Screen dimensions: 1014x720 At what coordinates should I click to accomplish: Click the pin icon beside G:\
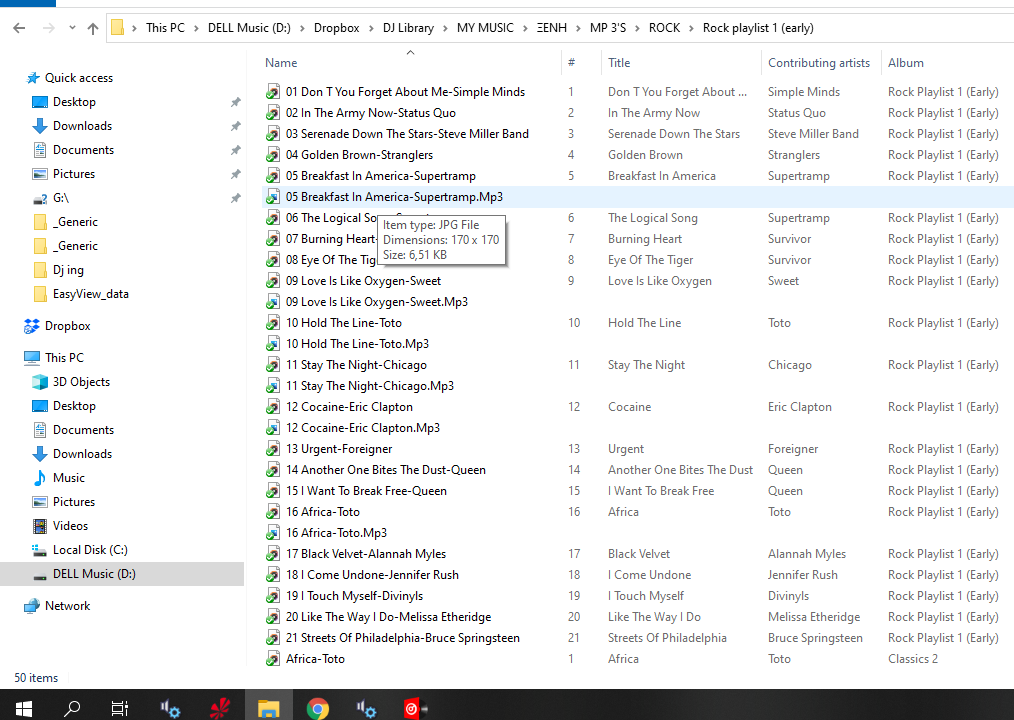pos(235,198)
